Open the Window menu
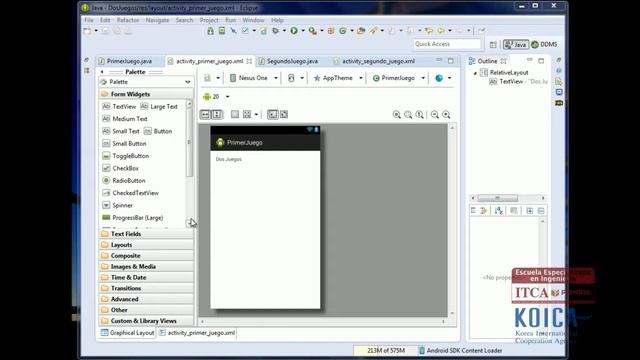This screenshot has height=360, width=640. click(253, 20)
